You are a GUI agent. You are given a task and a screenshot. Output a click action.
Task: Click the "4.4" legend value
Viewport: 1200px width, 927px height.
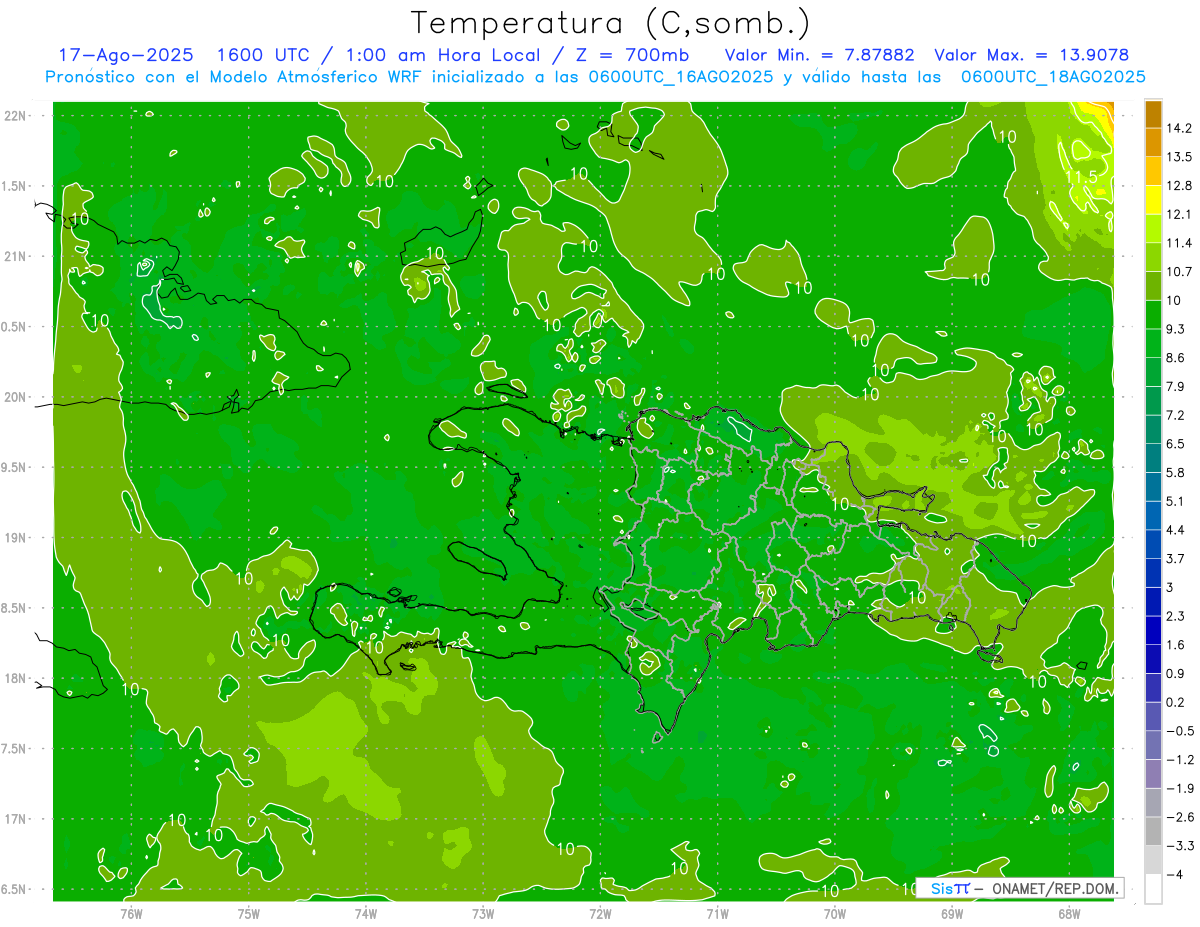(x=1176, y=530)
